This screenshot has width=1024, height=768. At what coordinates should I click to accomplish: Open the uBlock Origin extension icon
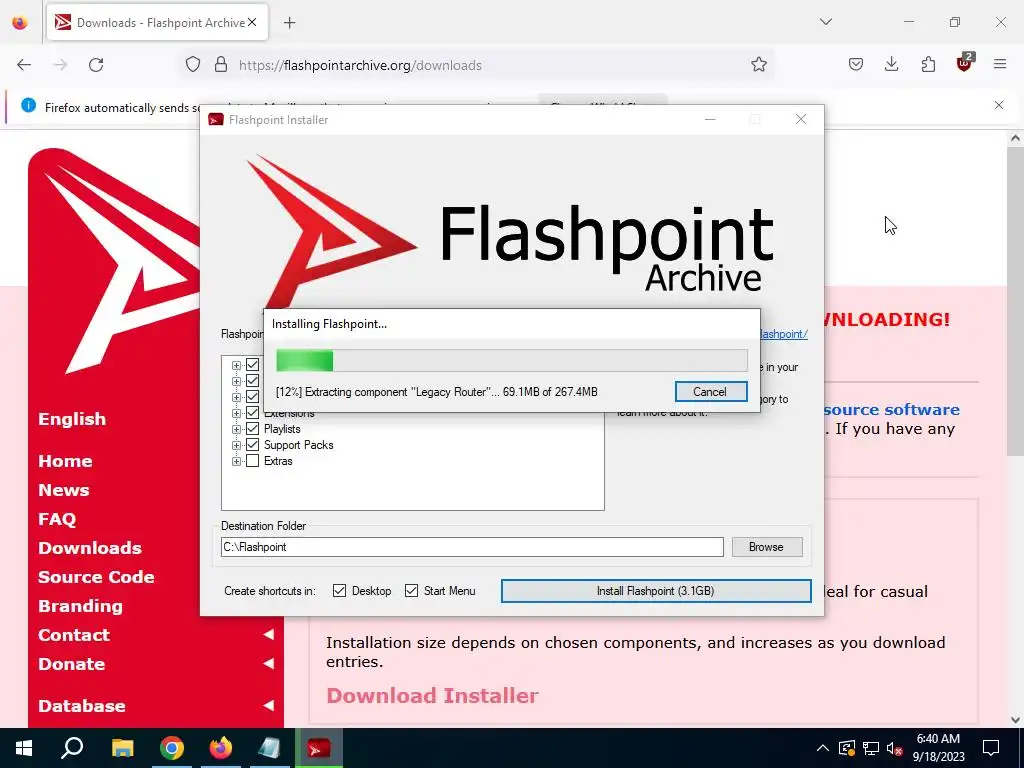(965, 63)
